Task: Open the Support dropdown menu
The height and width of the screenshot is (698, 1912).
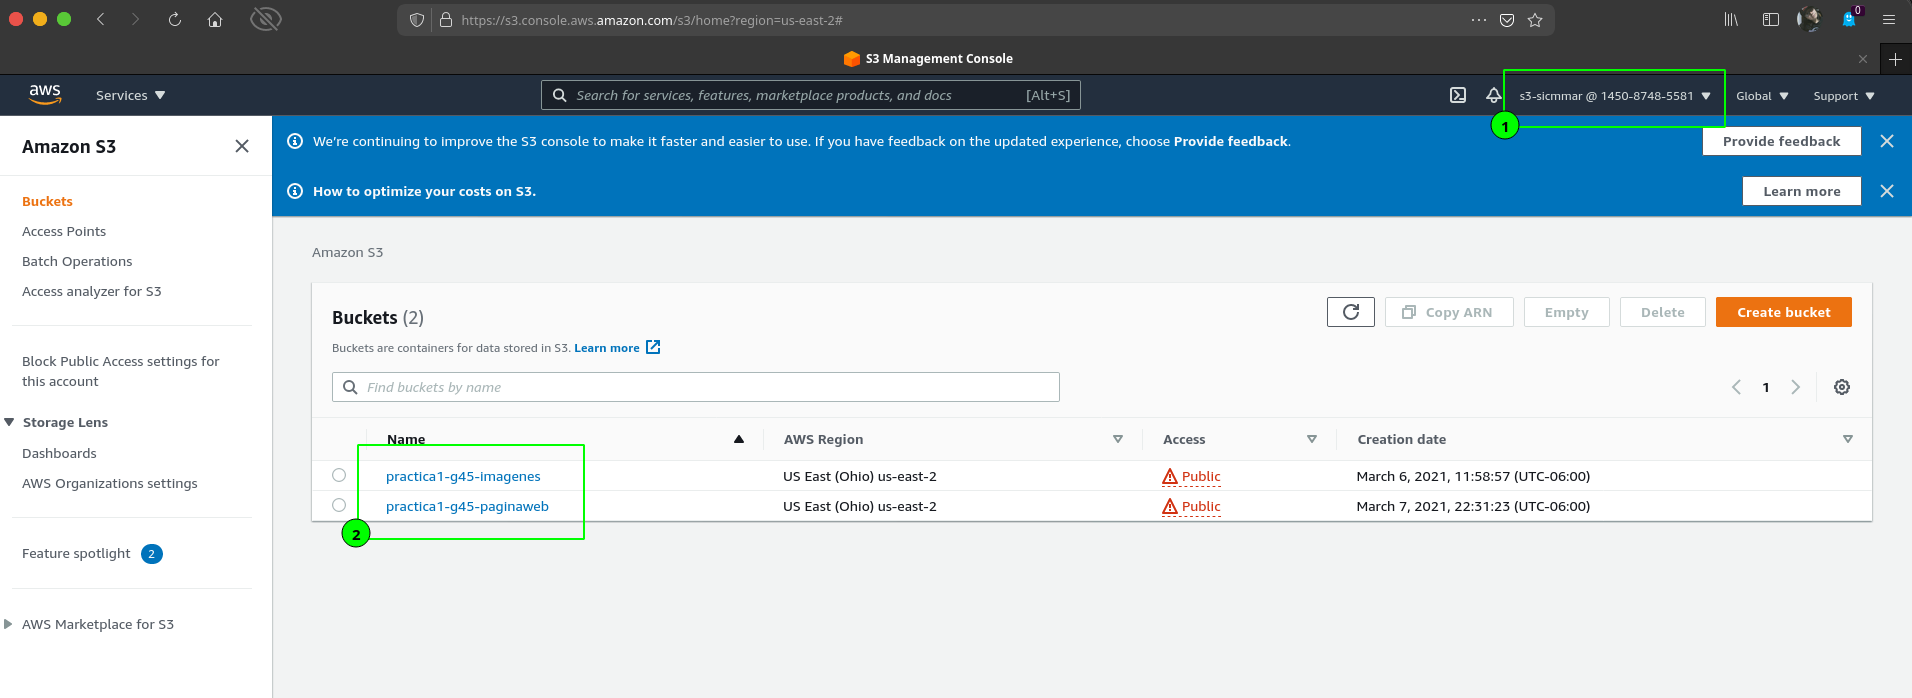Action: pyautogui.click(x=1844, y=96)
